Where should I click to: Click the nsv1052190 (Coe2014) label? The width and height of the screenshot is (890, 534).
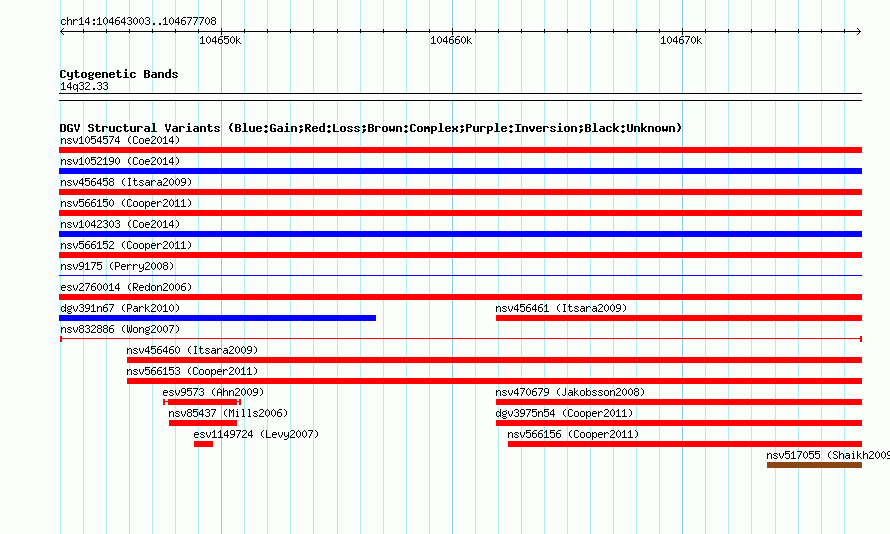coord(120,161)
